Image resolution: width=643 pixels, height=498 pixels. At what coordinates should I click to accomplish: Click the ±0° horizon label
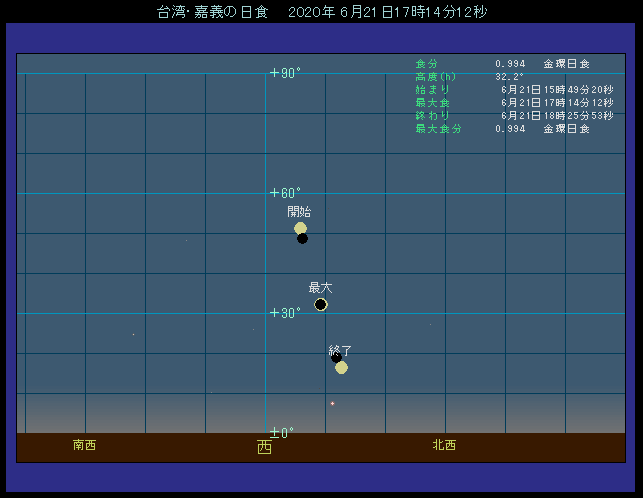tap(281, 433)
